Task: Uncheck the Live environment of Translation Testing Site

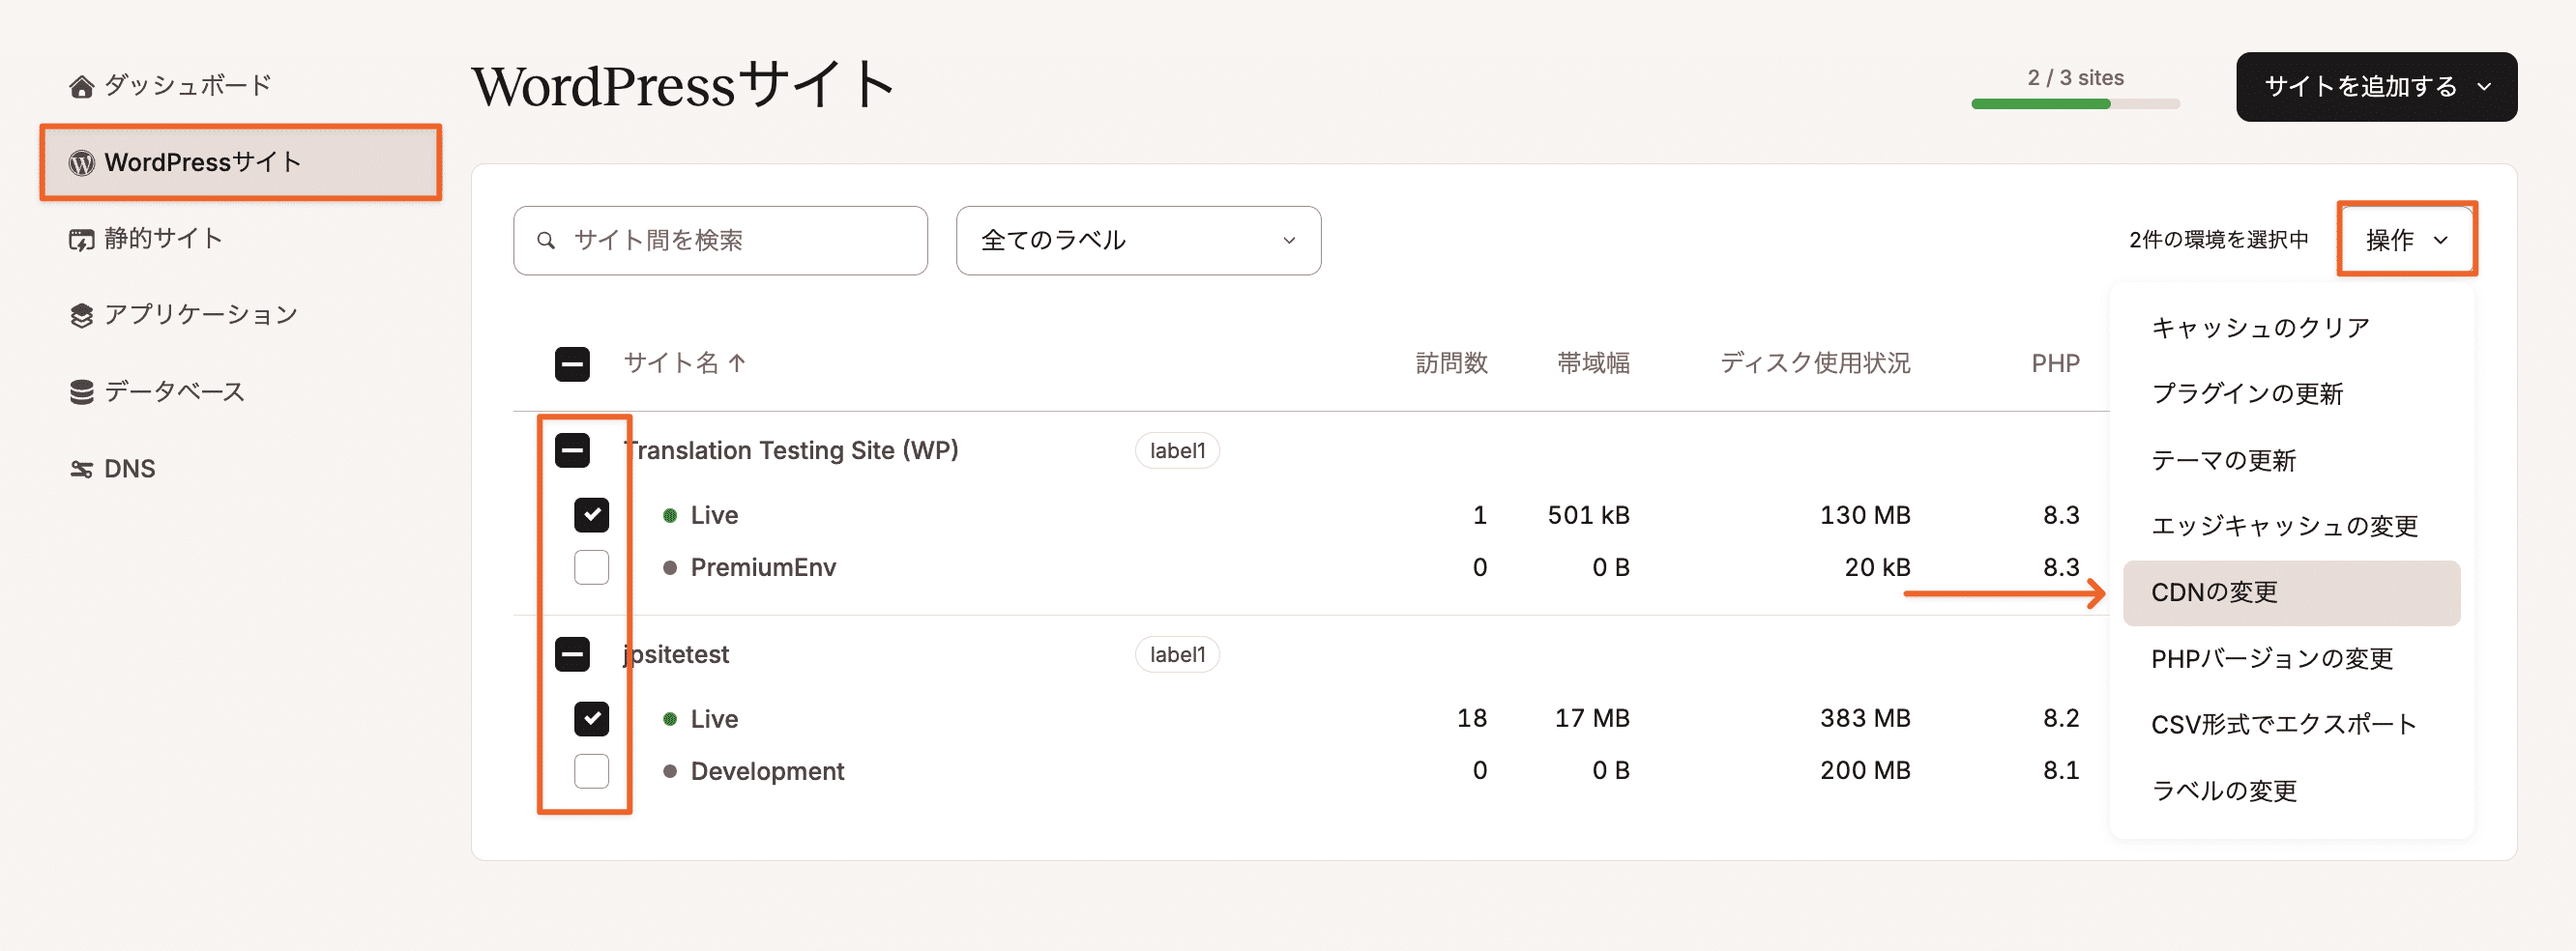Action: (591, 515)
